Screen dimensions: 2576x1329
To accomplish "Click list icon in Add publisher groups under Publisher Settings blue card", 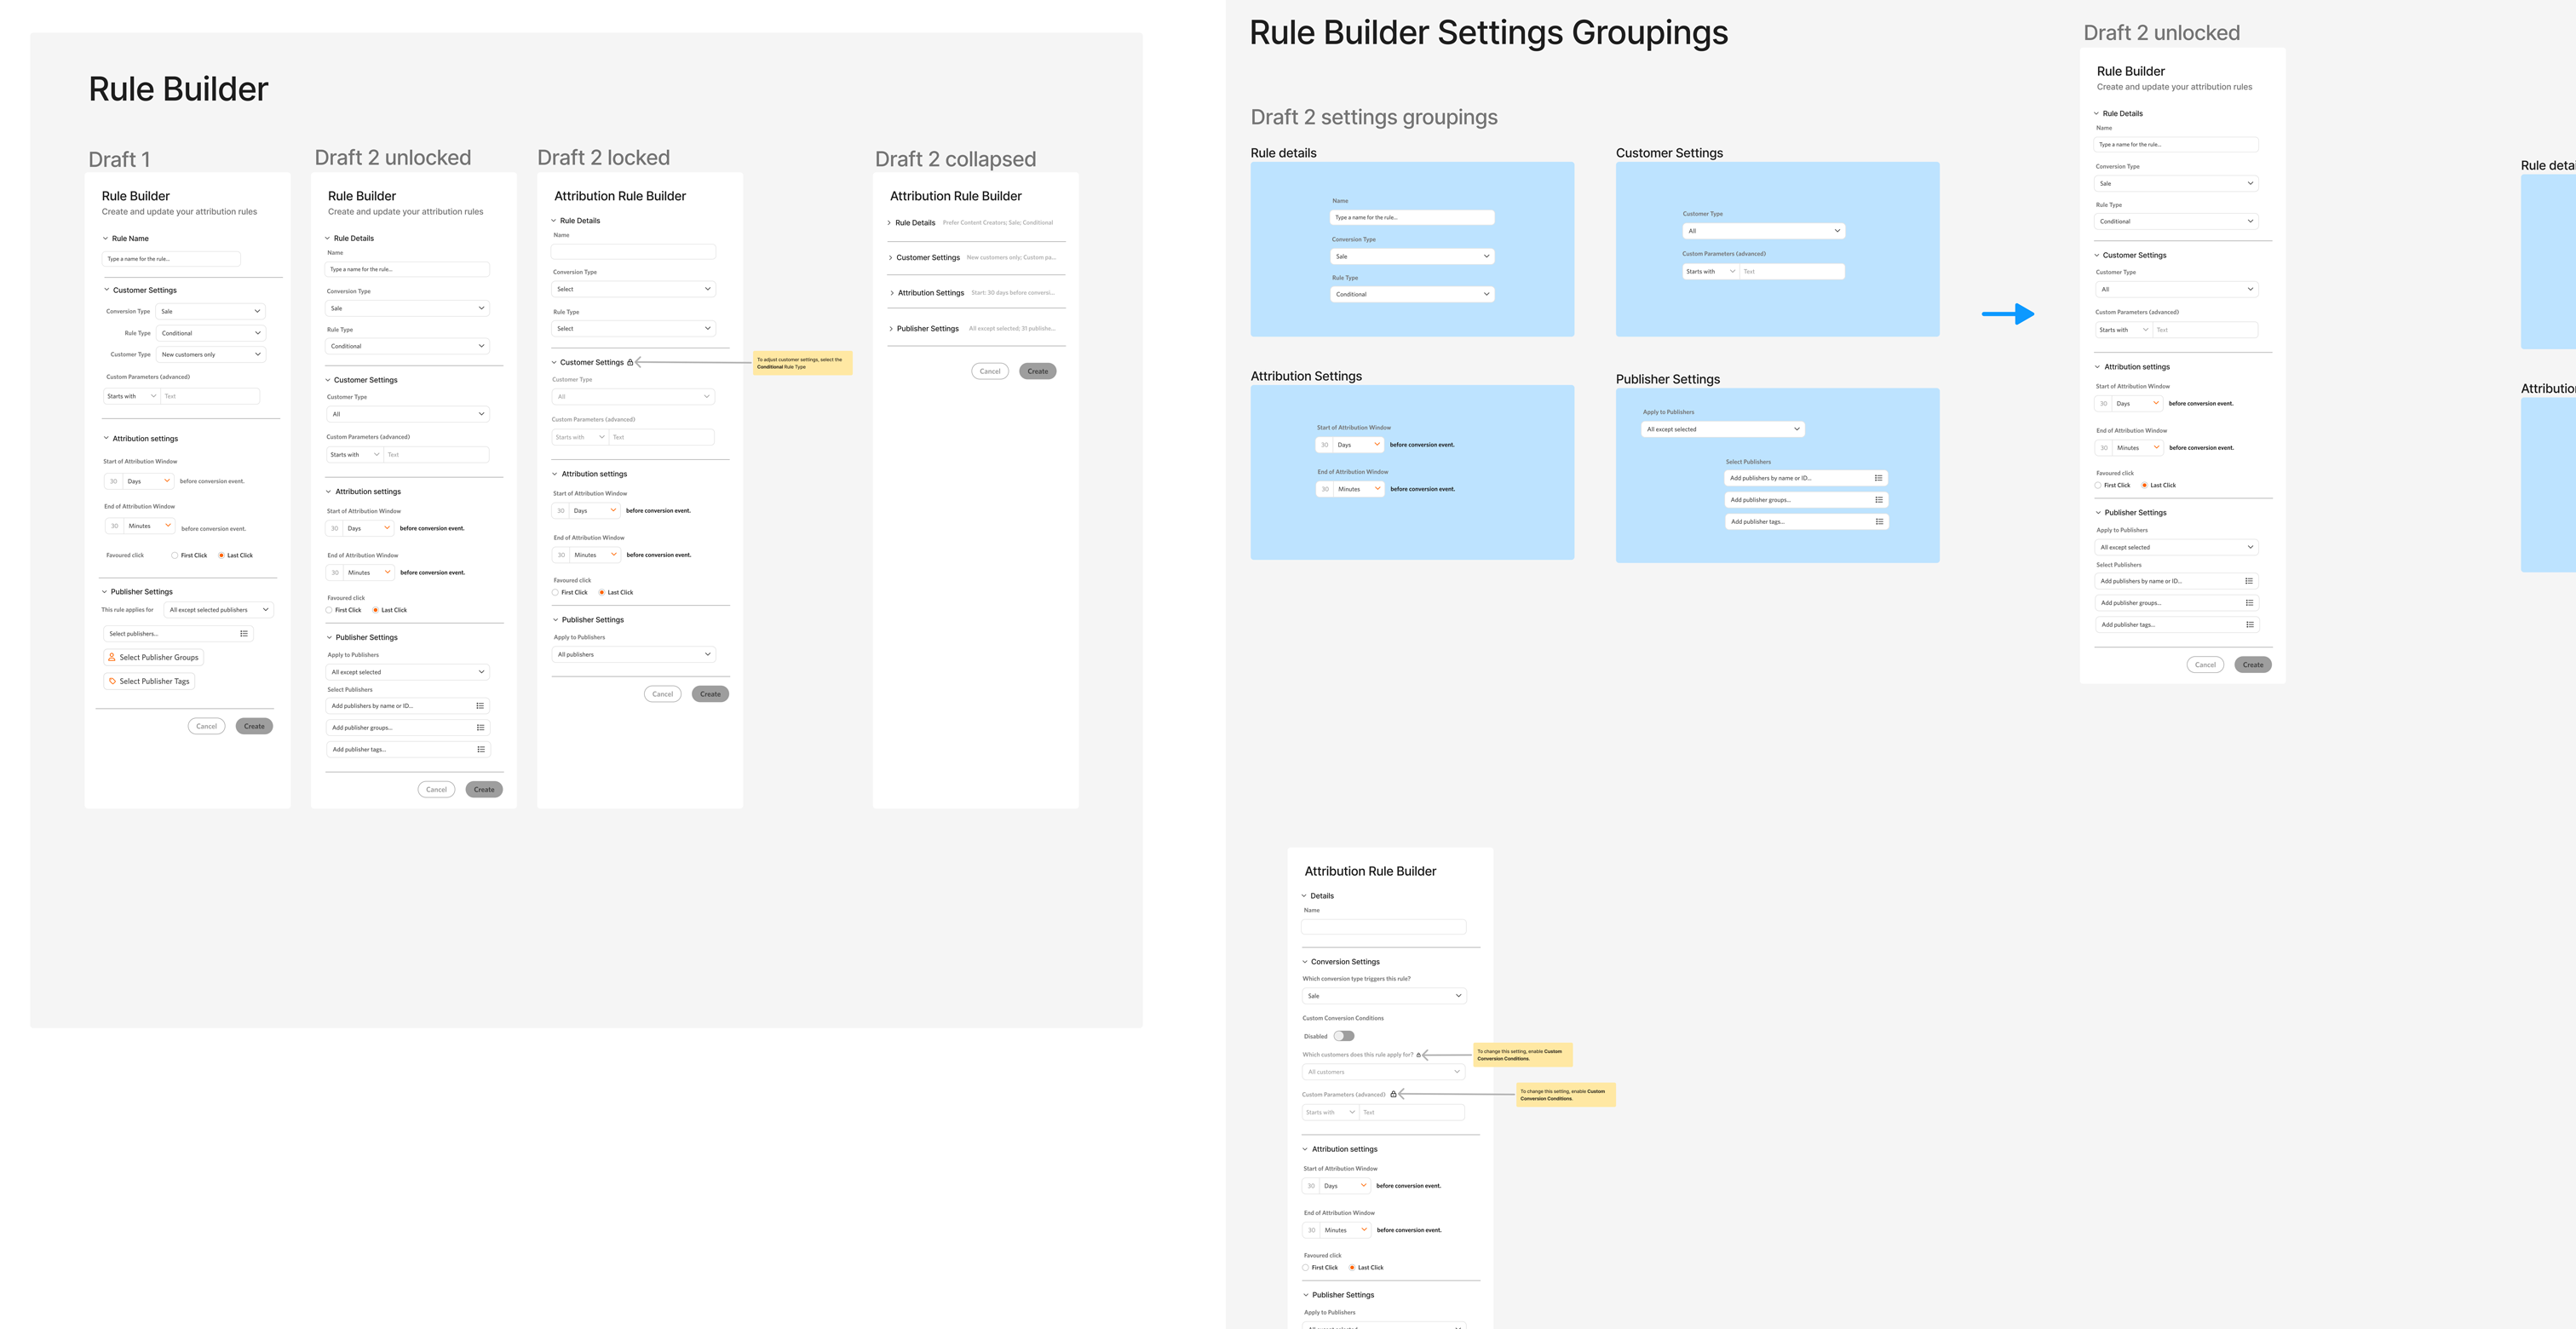I will tap(1879, 500).
